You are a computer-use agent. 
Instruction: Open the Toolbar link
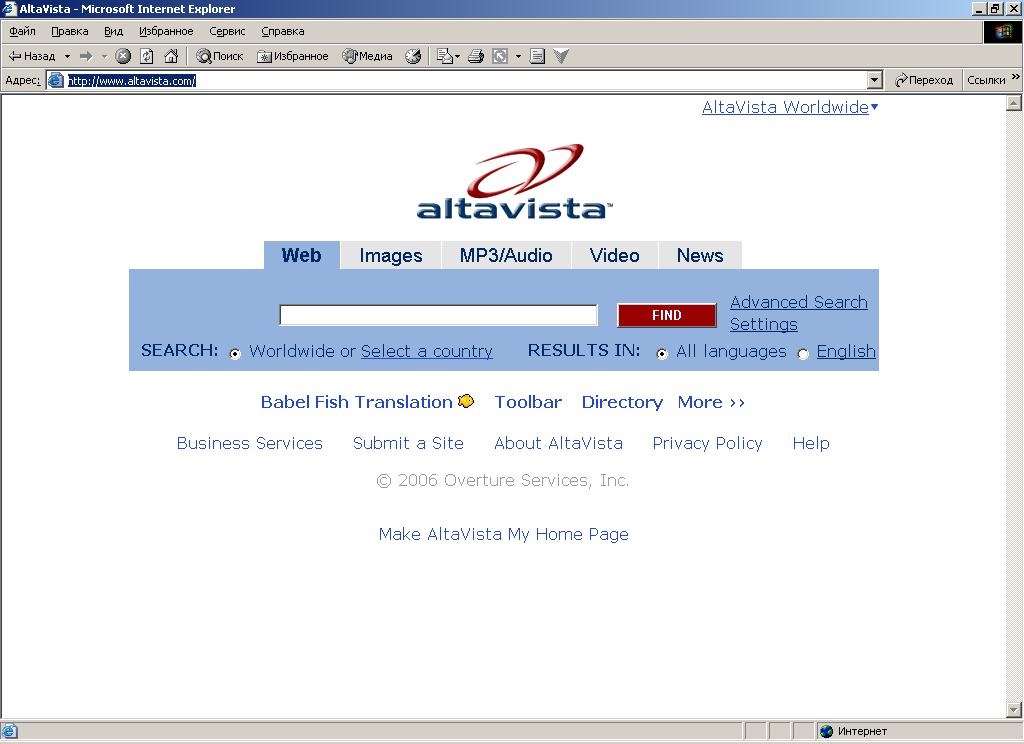[528, 402]
